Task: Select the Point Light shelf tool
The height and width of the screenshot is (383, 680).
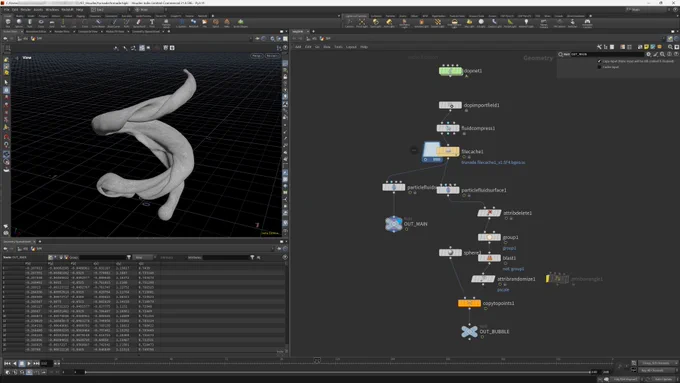Action: click(362, 23)
